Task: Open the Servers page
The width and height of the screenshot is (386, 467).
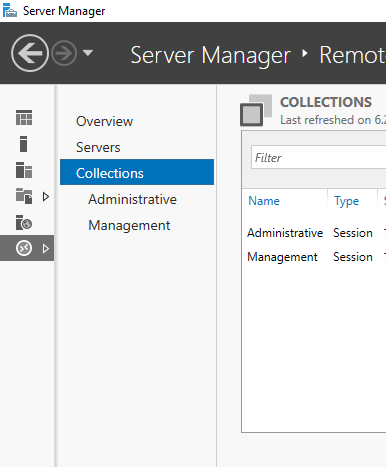Action: [98, 147]
